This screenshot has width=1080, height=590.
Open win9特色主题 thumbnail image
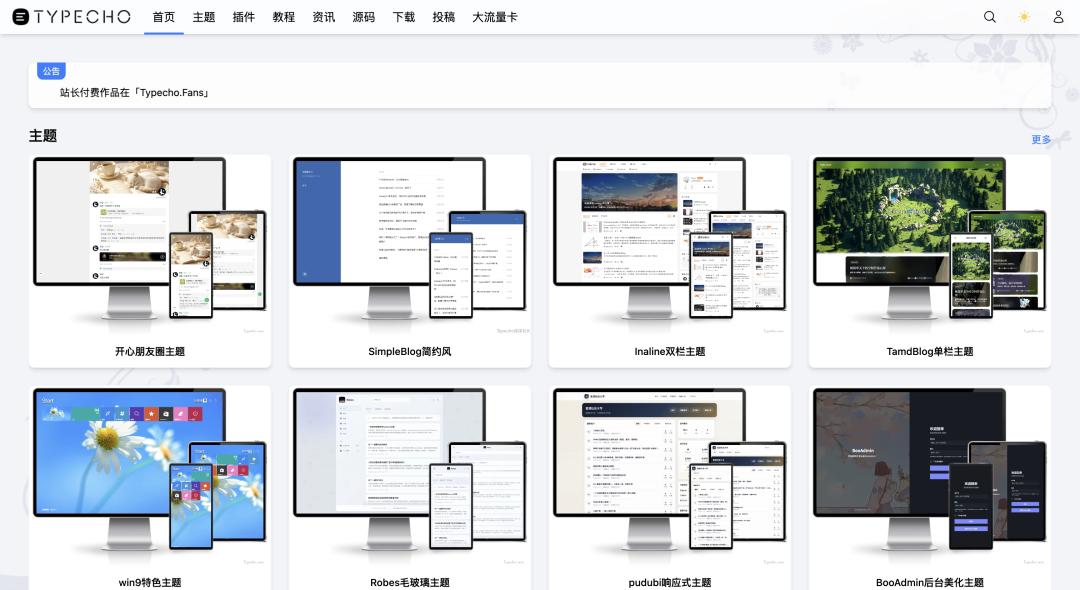coord(150,476)
